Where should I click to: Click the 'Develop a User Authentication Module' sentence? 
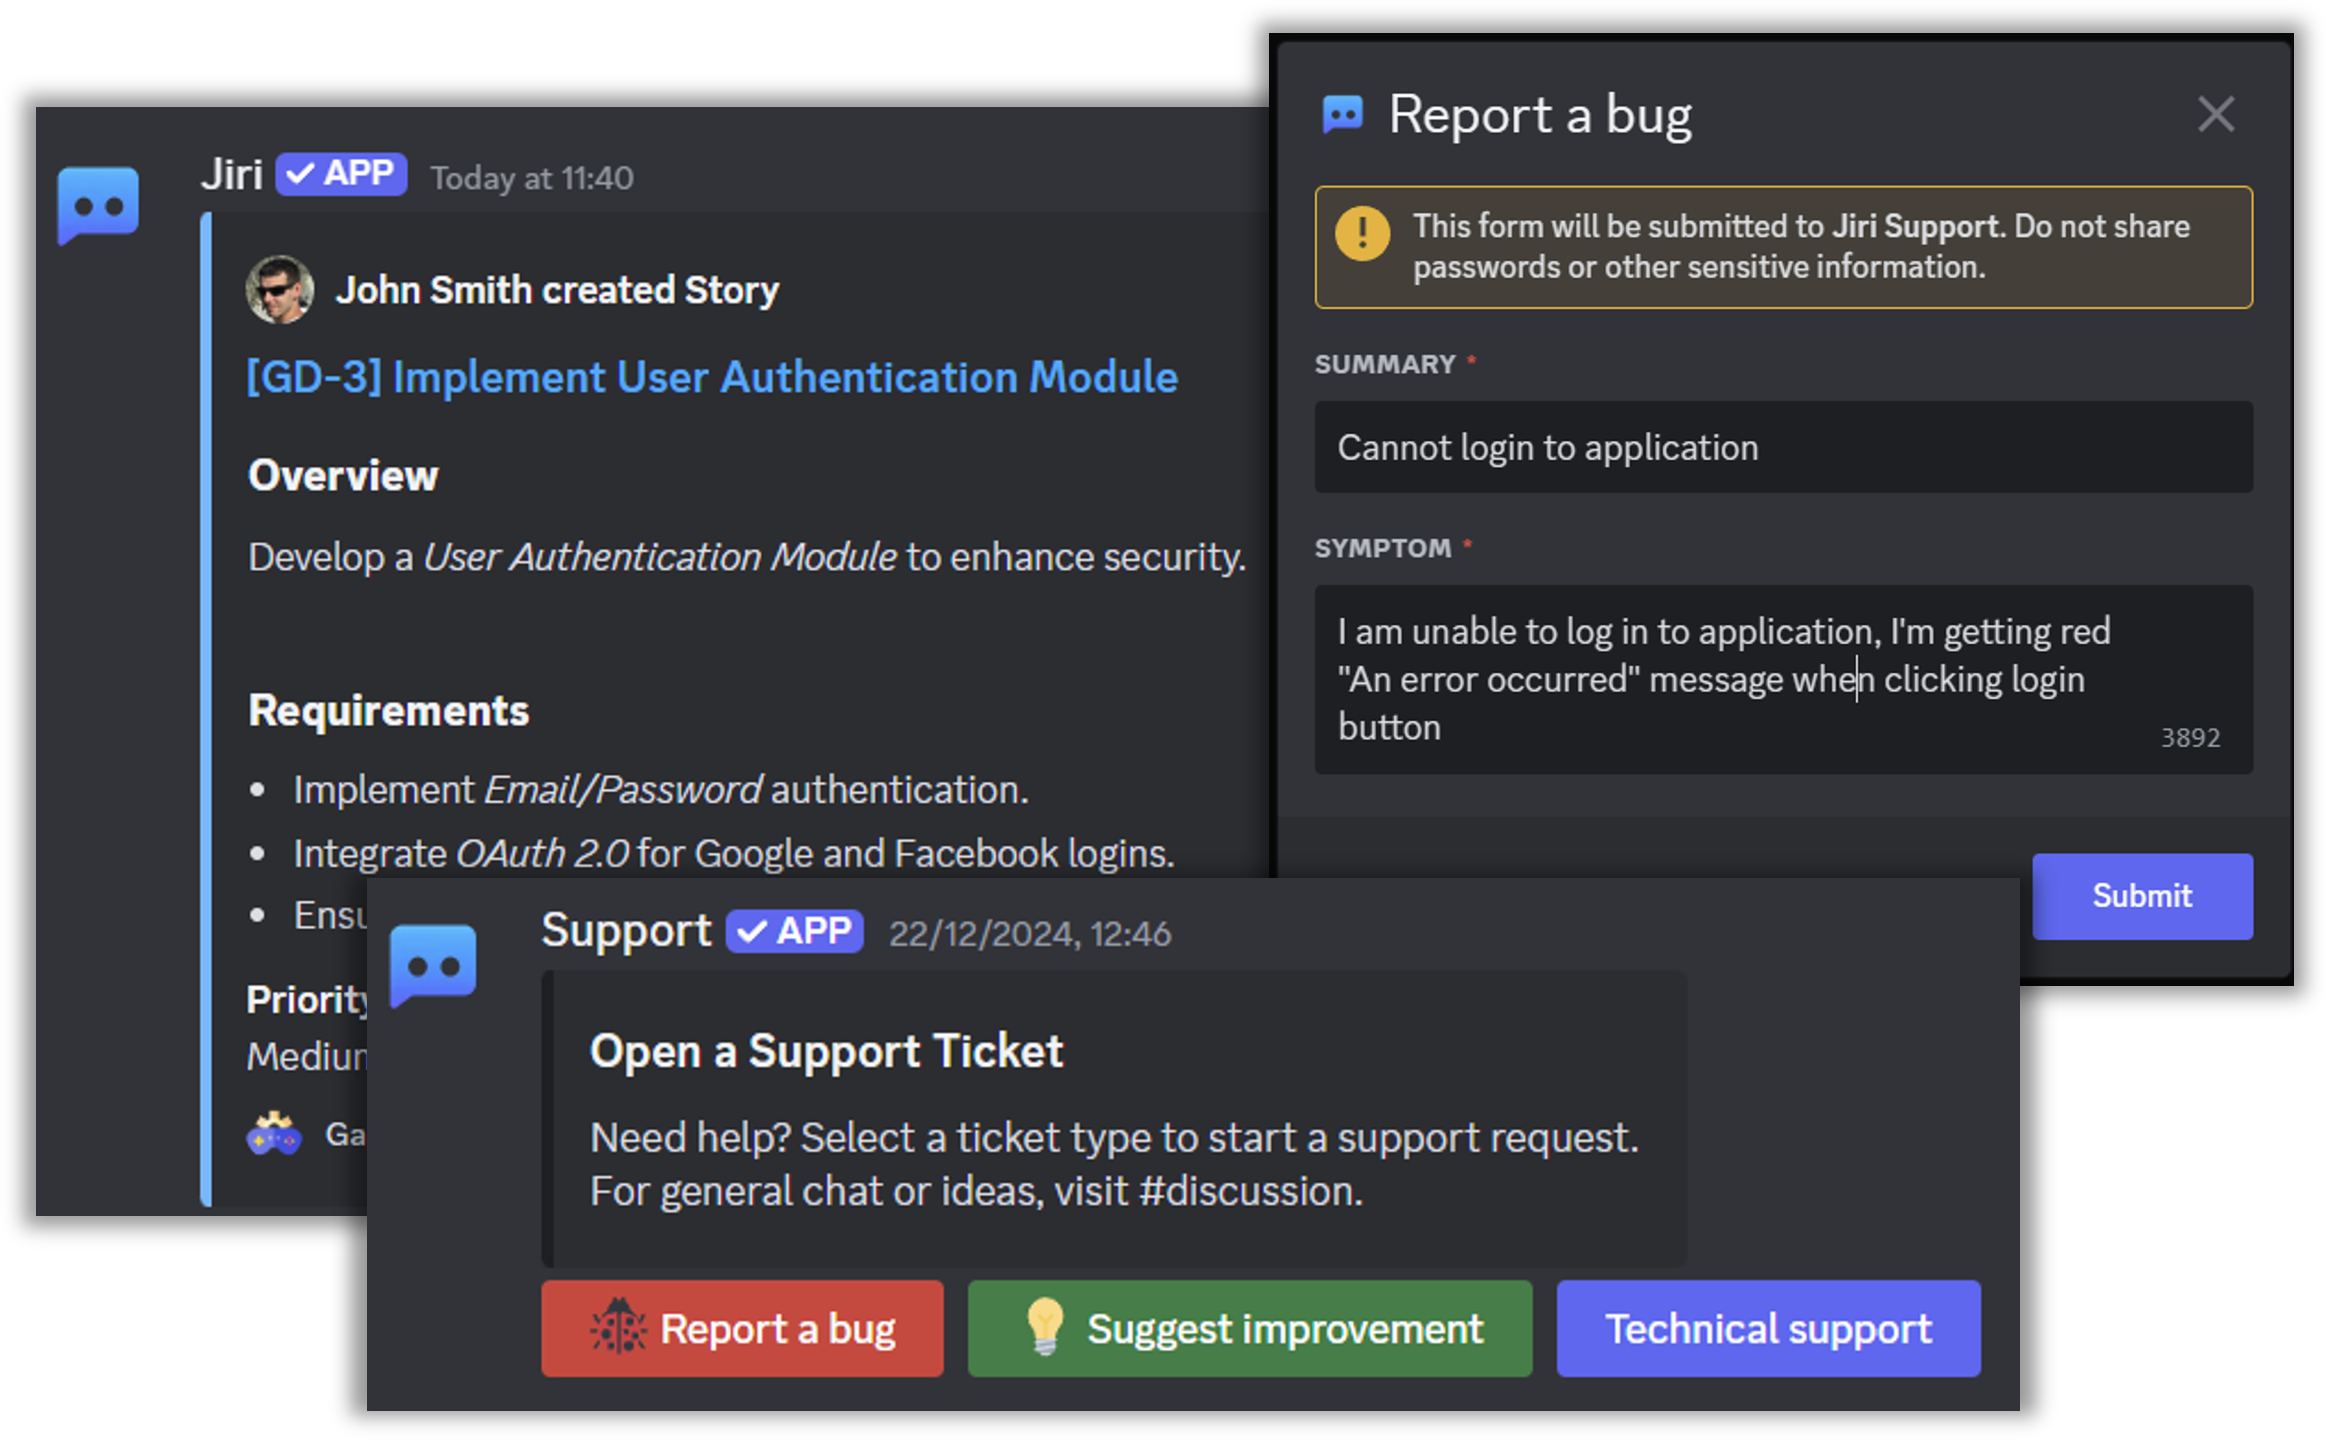pos(747,557)
